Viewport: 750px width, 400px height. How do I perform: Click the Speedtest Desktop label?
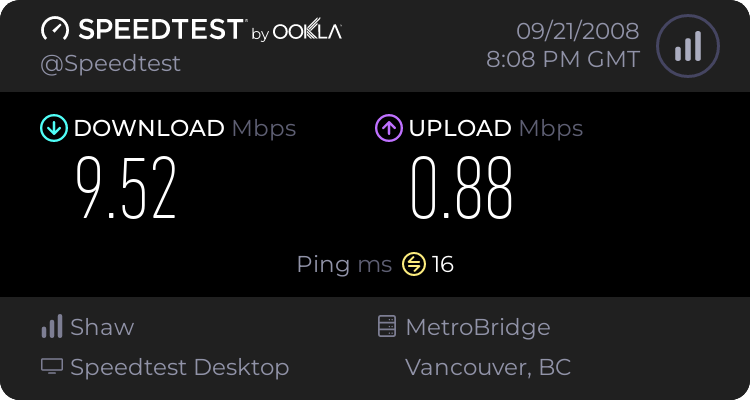click(x=180, y=367)
